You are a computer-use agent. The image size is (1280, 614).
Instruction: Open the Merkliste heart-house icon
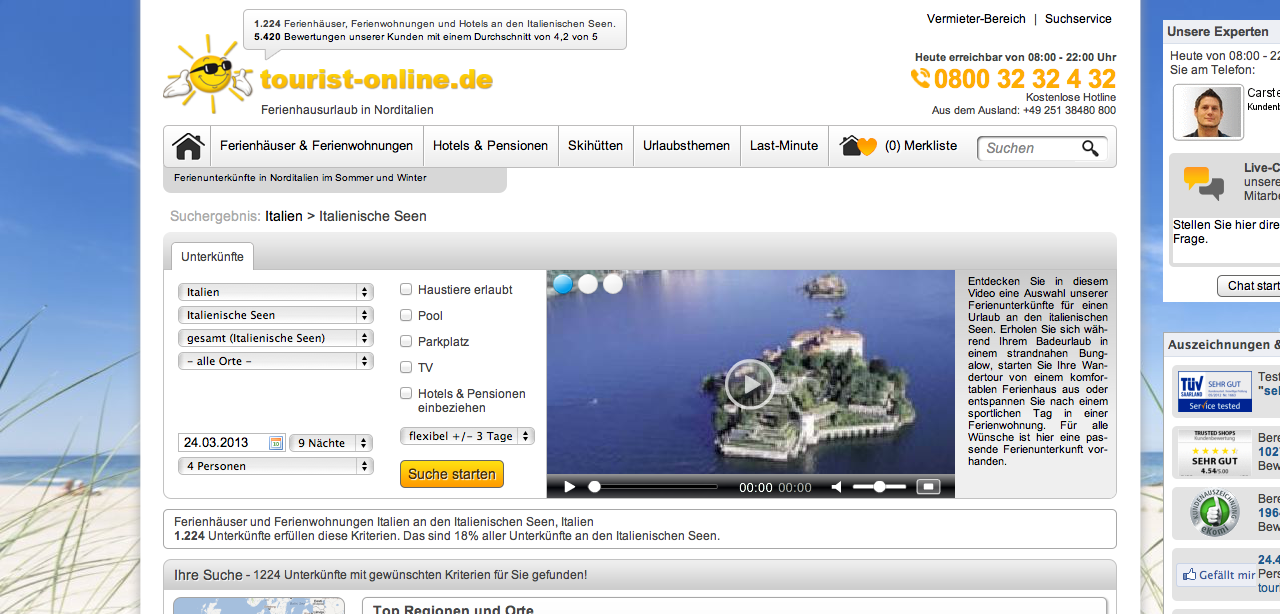(858, 146)
